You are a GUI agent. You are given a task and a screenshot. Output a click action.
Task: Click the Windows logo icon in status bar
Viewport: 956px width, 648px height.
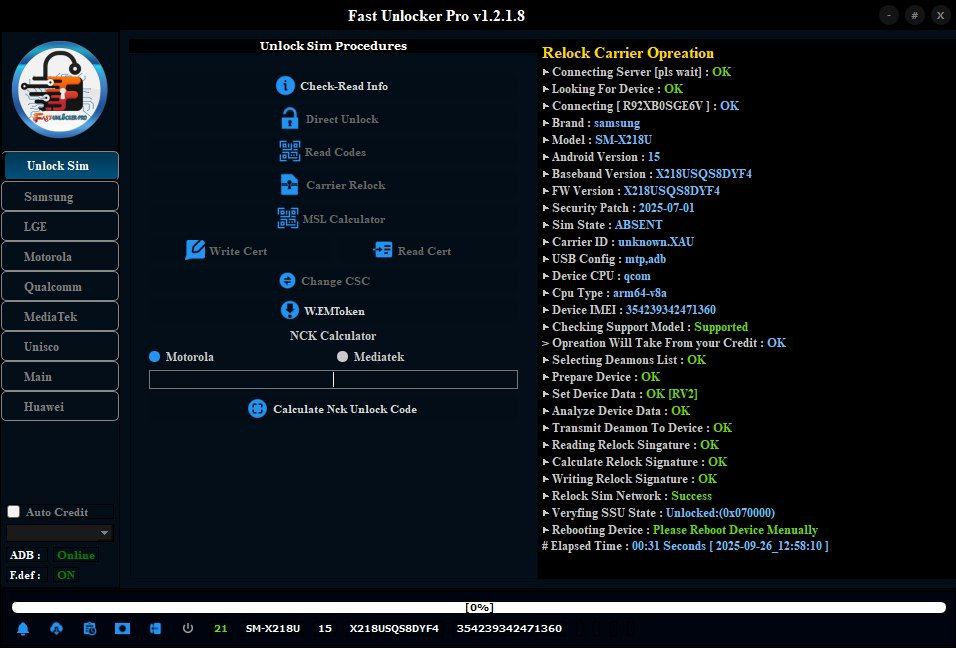(x=155, y=628)
